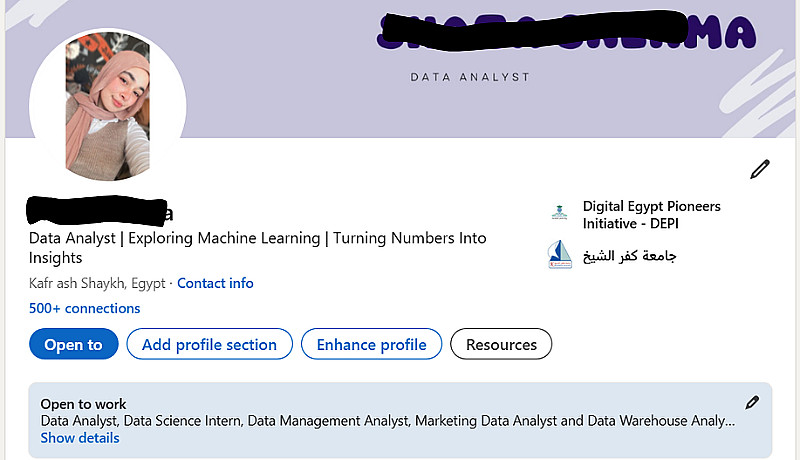Open the Resources menu button

coord(501,344)
